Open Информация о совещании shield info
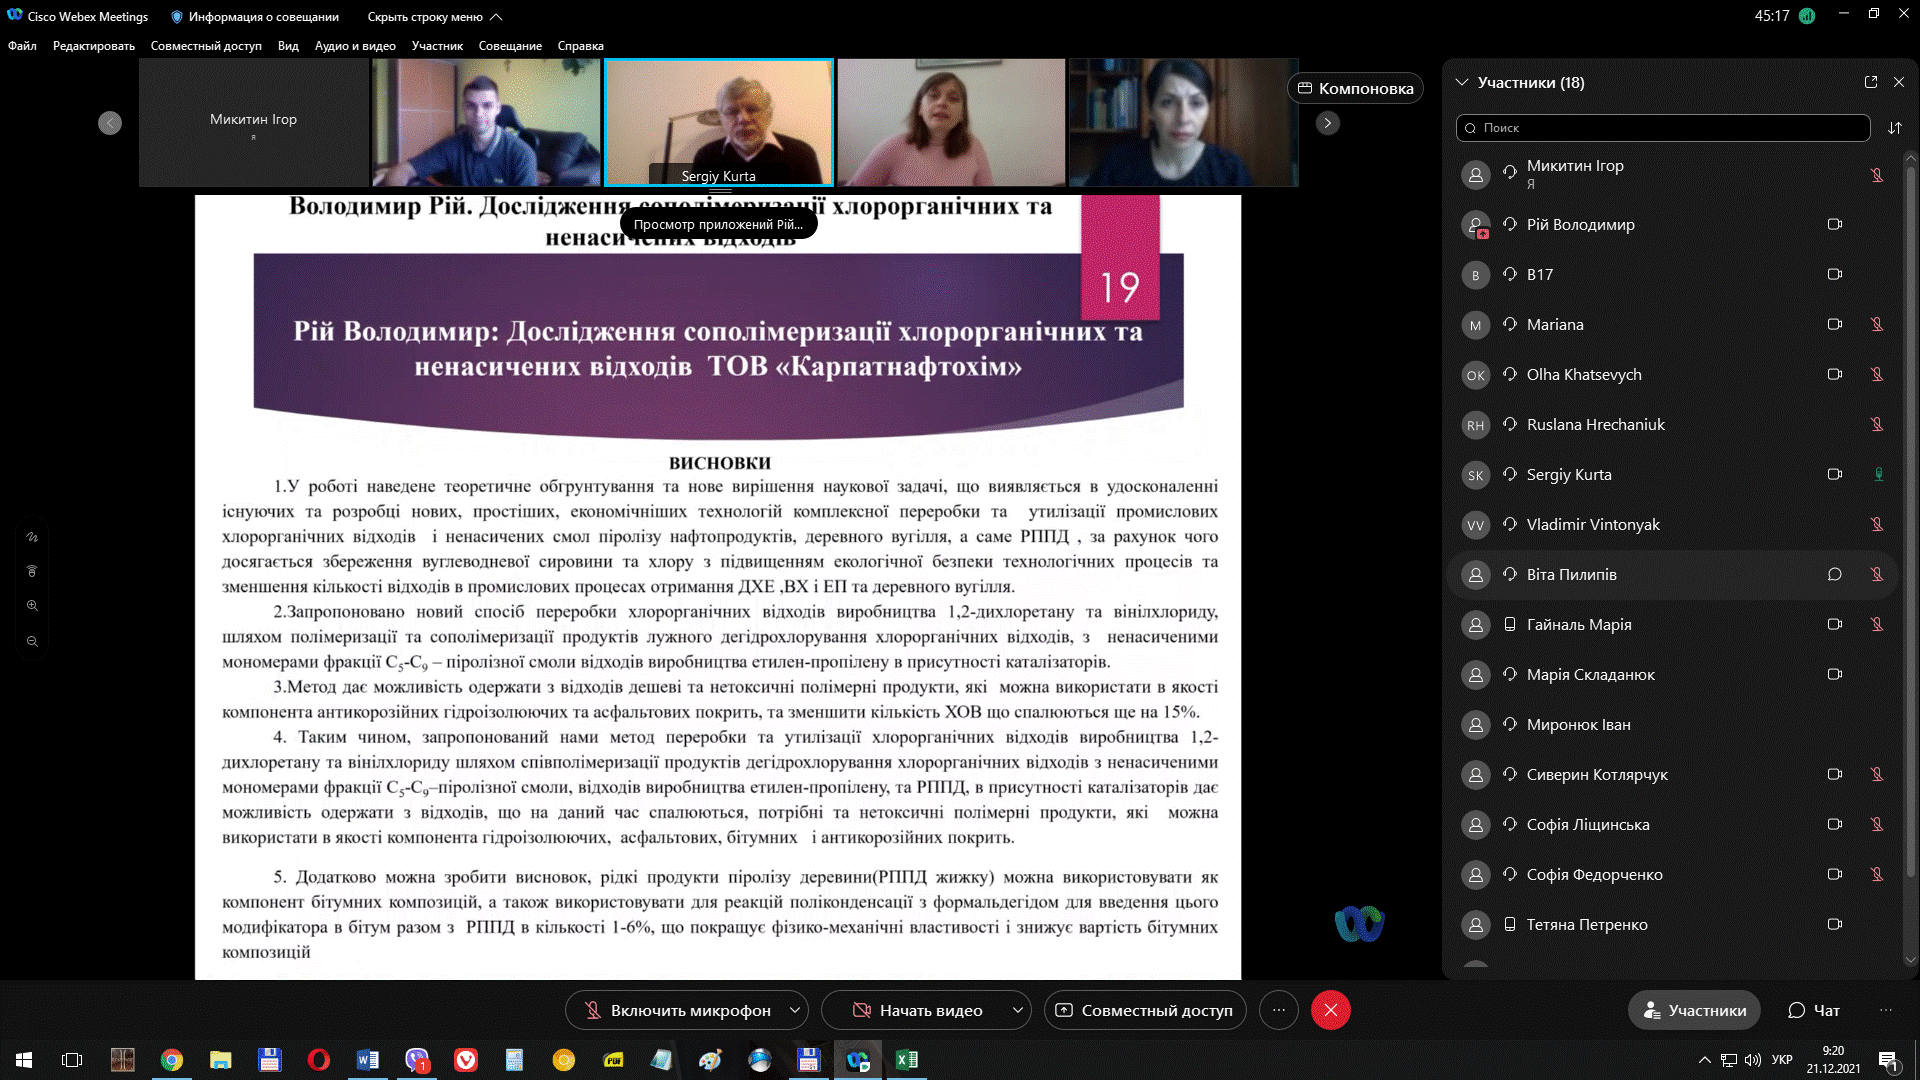The width and height of the screenshot is (1920, 1080). coord(255,16)
